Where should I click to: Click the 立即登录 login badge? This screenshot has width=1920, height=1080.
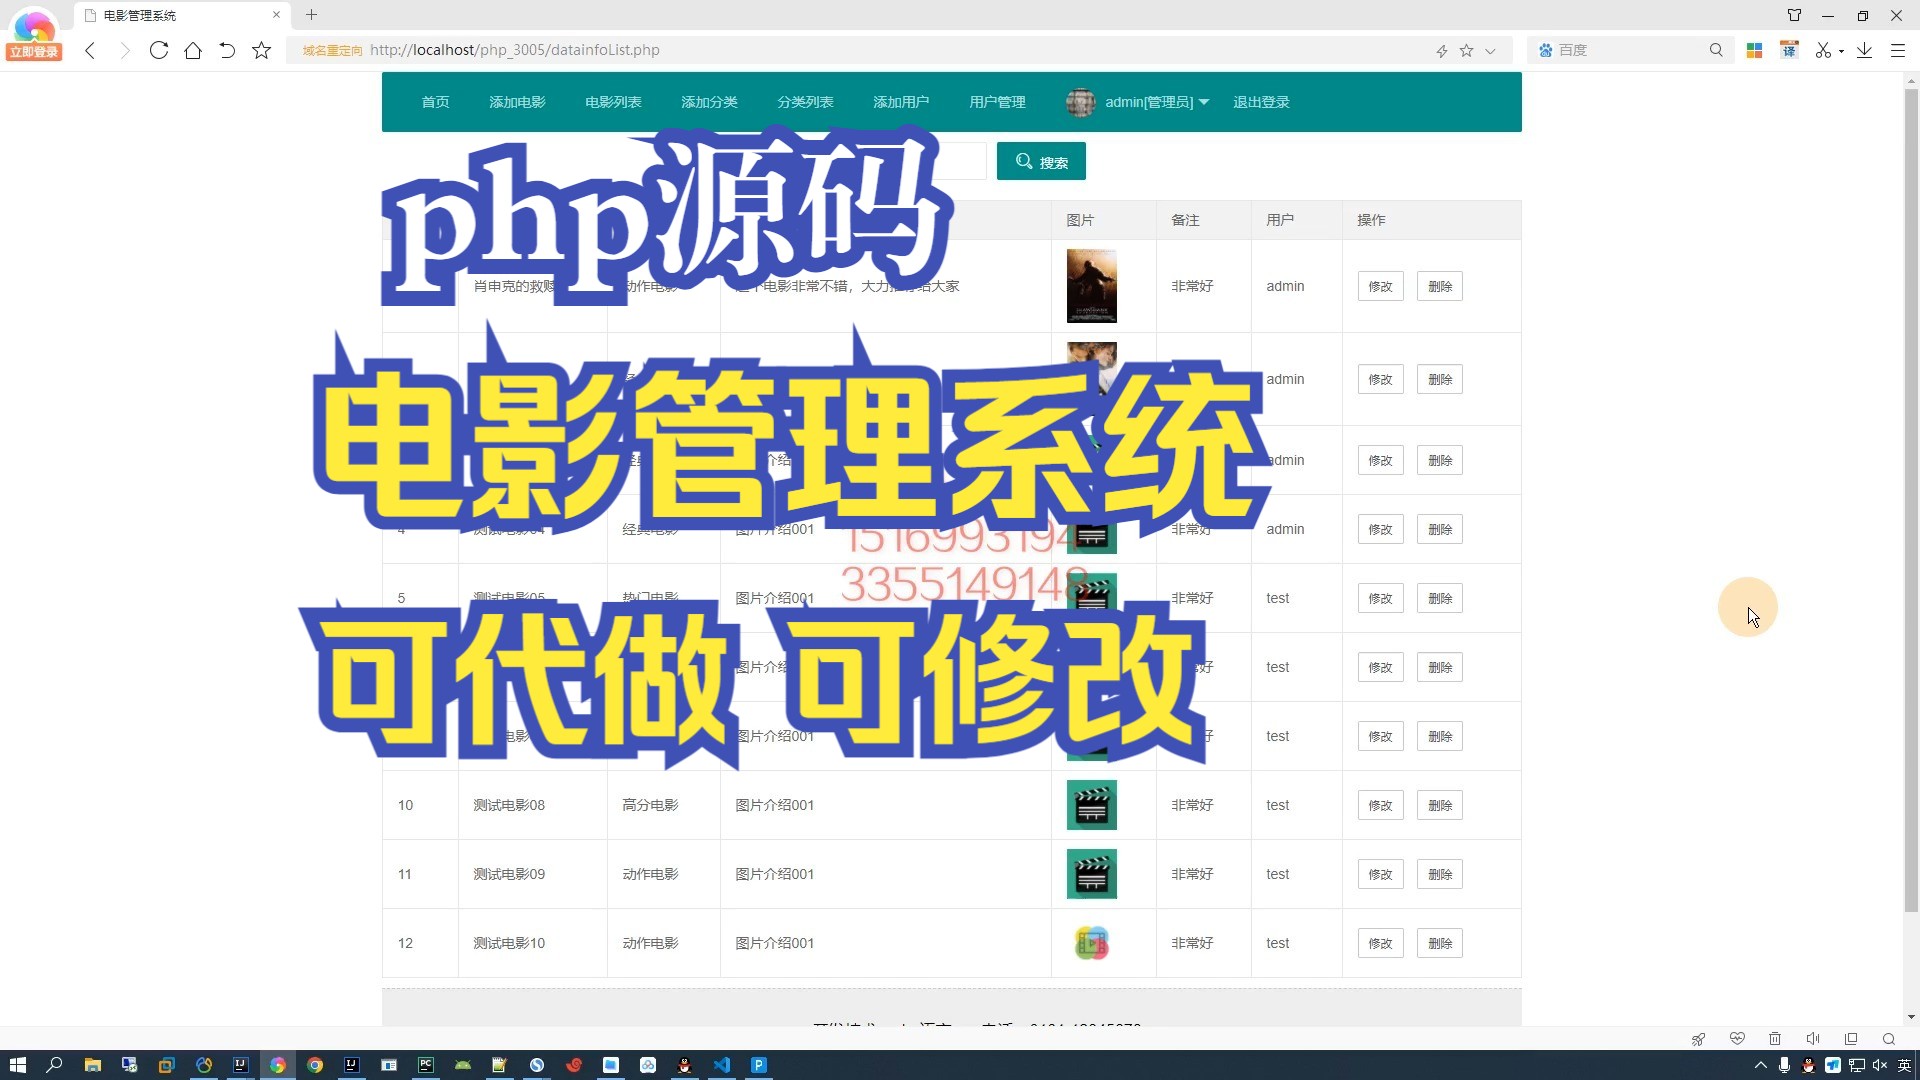tap(34, 52)
